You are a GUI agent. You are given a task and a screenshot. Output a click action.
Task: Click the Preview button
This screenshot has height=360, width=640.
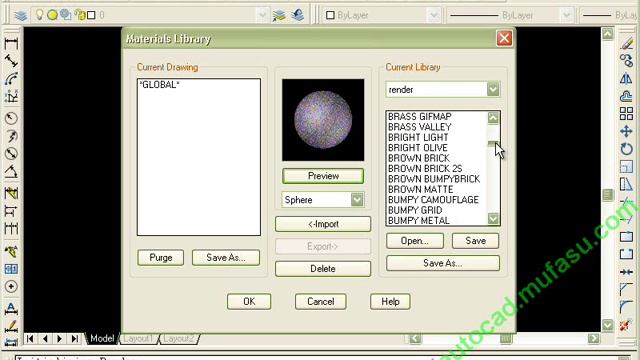click(323, 176)
